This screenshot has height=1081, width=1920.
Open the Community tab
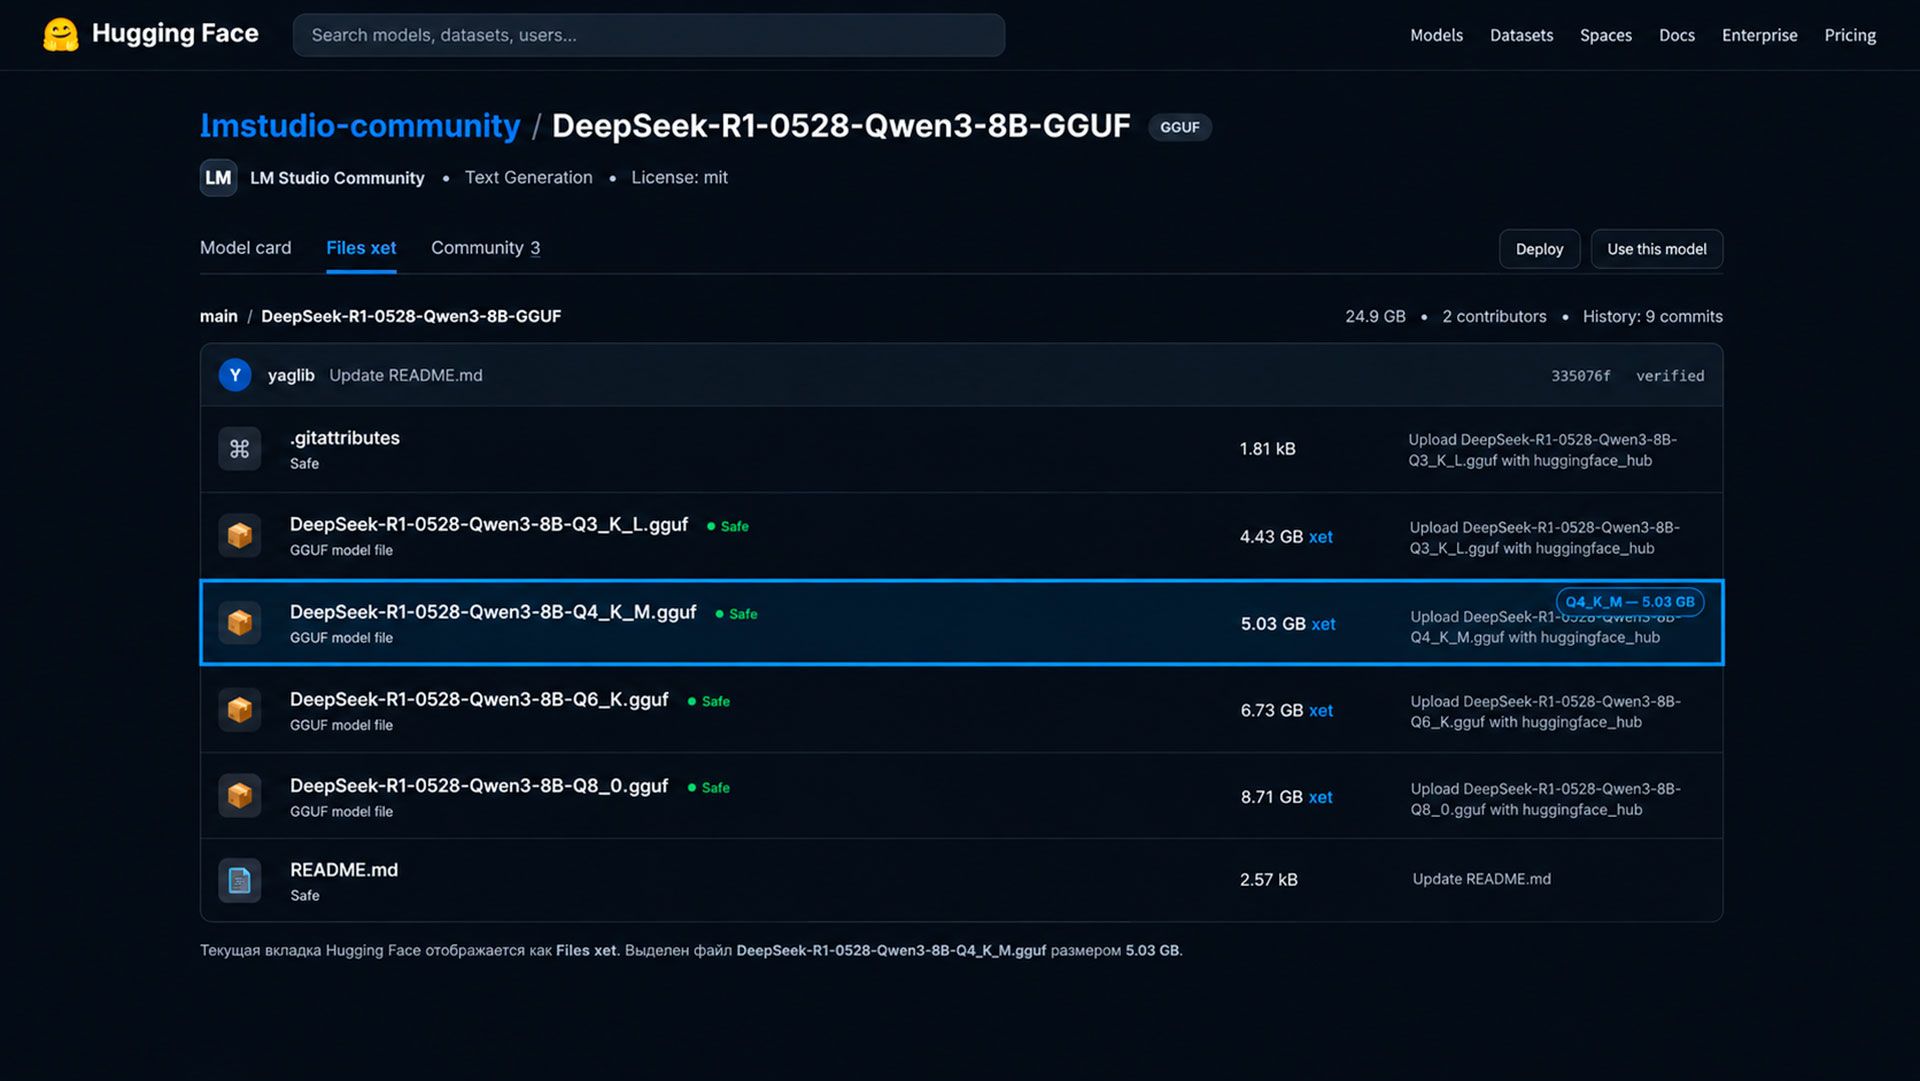tap(486, 248)
